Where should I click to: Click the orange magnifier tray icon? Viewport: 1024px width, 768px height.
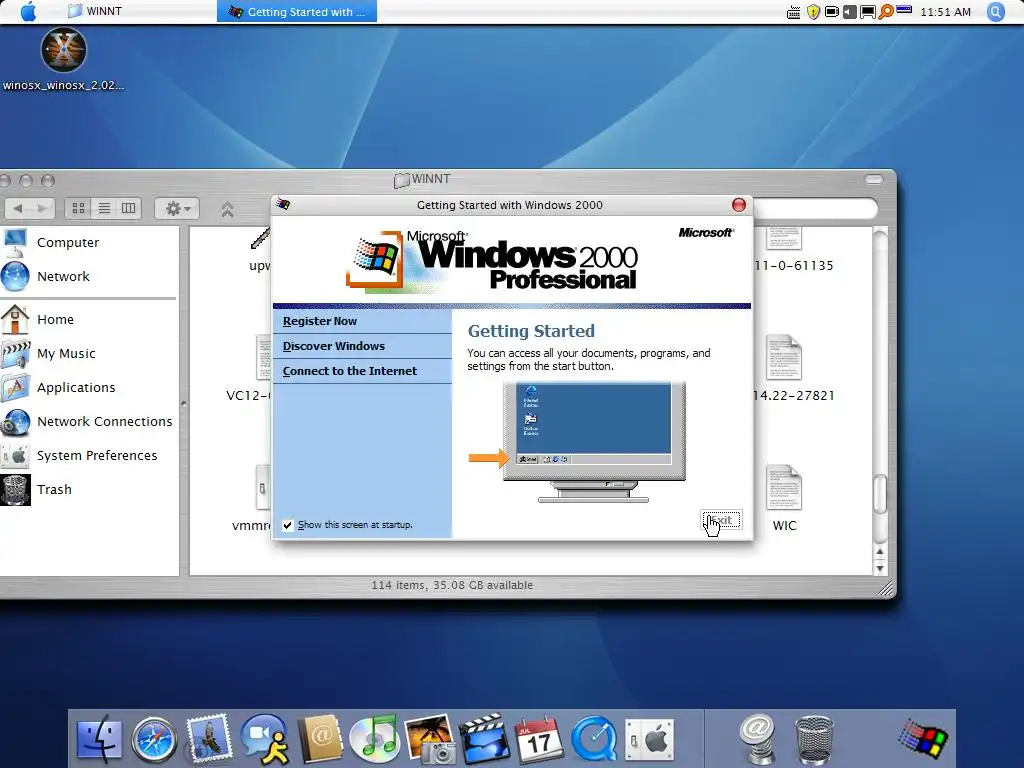[x=886, y=12]
